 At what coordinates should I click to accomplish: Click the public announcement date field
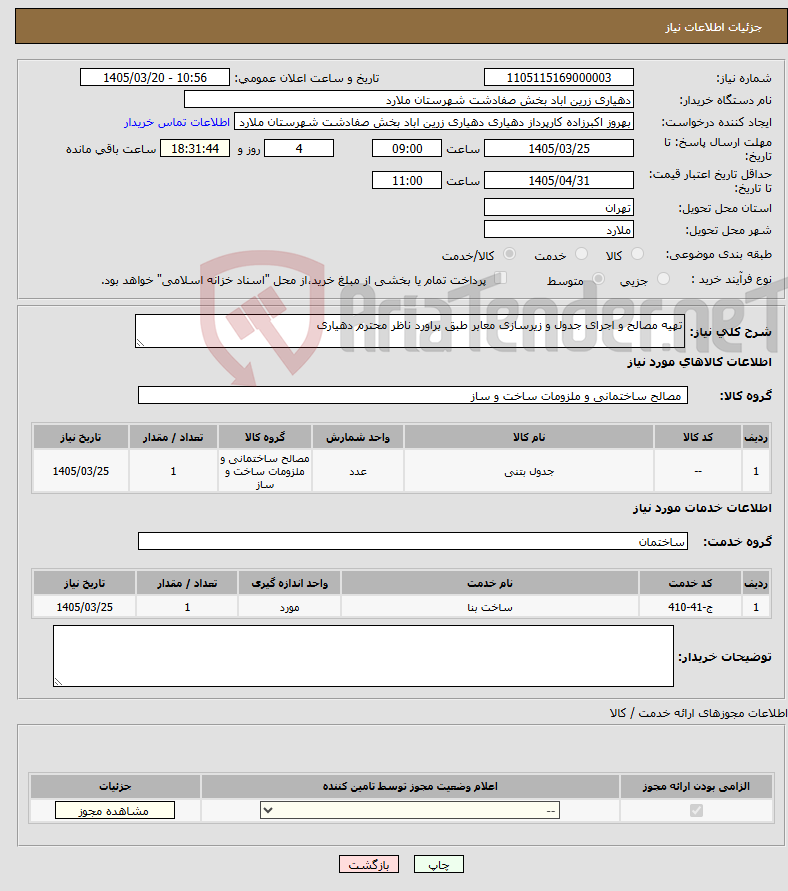(x=155, y=77)
